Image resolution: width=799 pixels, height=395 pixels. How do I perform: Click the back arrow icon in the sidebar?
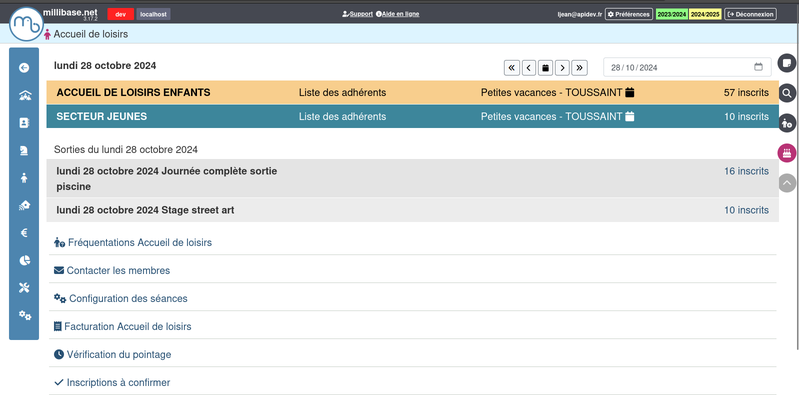coord(24,68)
